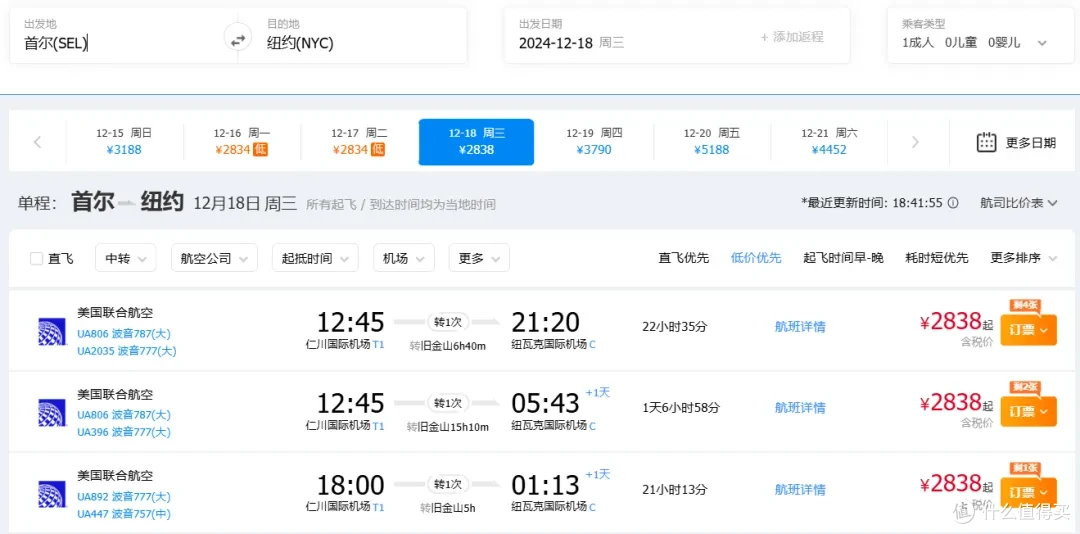The image size is (1080, 534).
Task: Open 航班详情 for the 1天6小时58分 flight
Action: tap(800, 408)
